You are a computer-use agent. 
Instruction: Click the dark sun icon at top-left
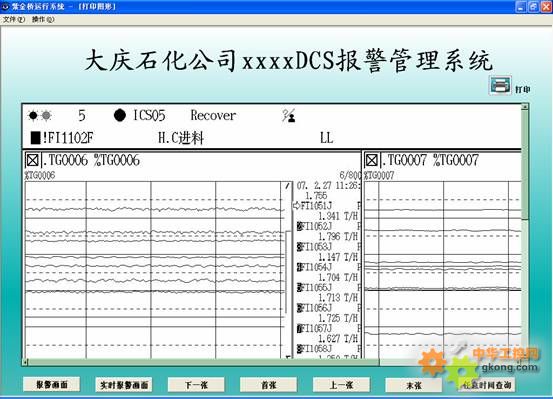click(33, 115)
